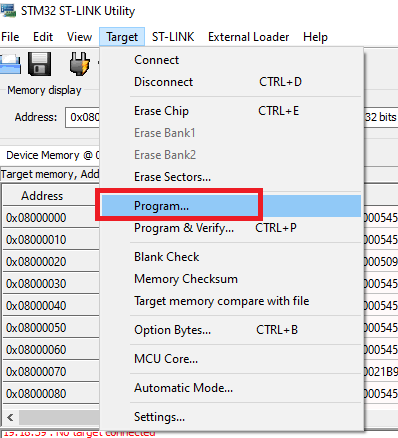Click the connect to target plug icon
The height and width of the screenshot is (438, 398).
click(79, 63)
